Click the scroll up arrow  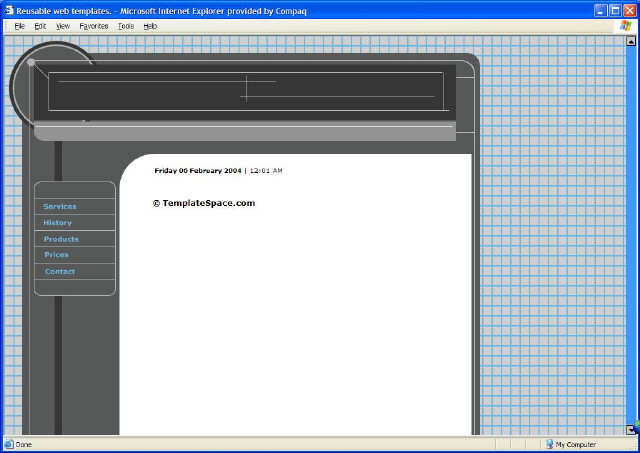tap(631, 41)
